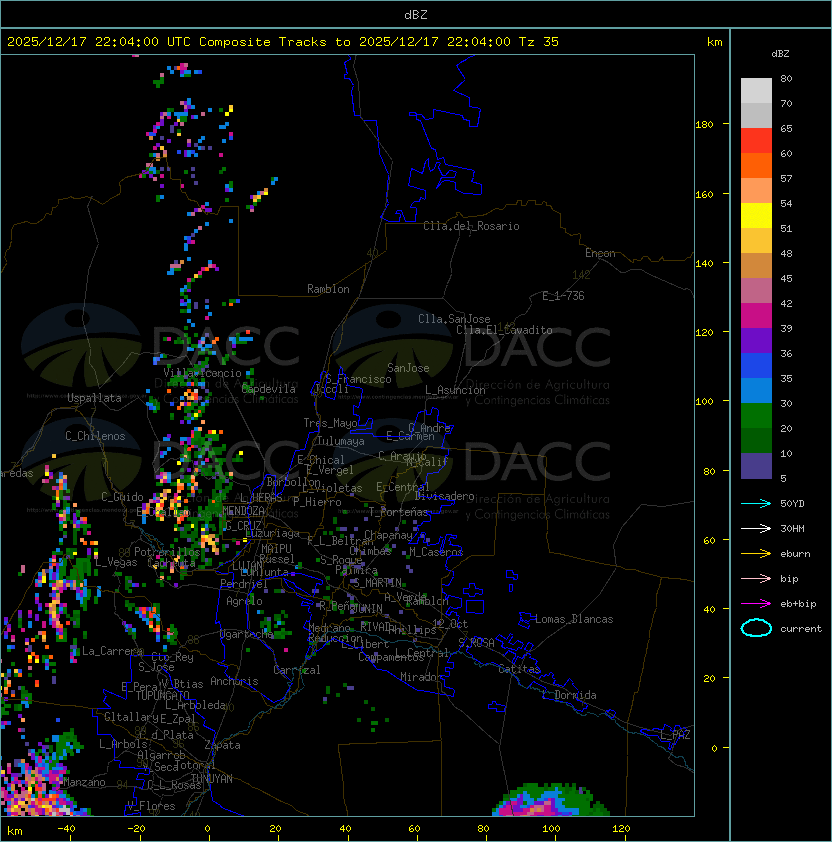Click the Zapata map label
The width and height of the screenshot is (832, 842).
tap(222, 745)
